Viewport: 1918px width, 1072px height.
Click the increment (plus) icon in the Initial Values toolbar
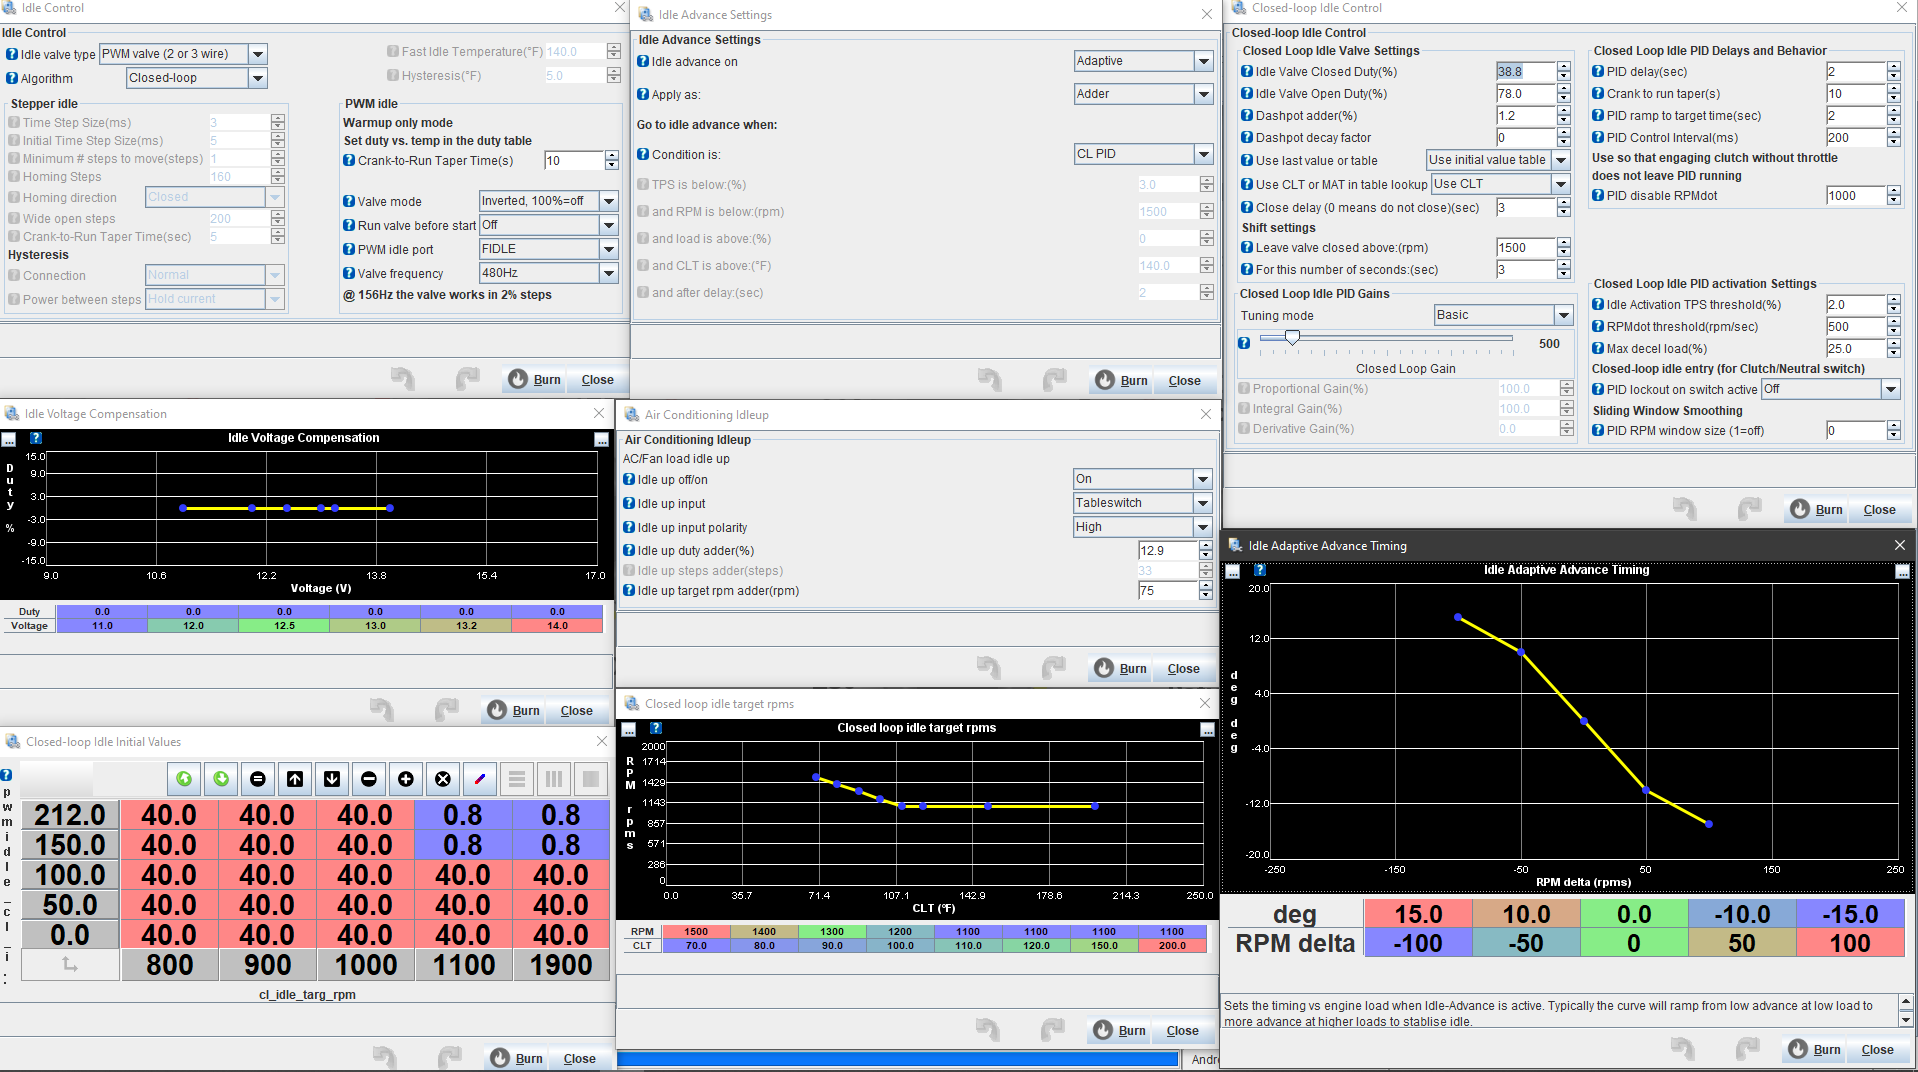point(405,779)
